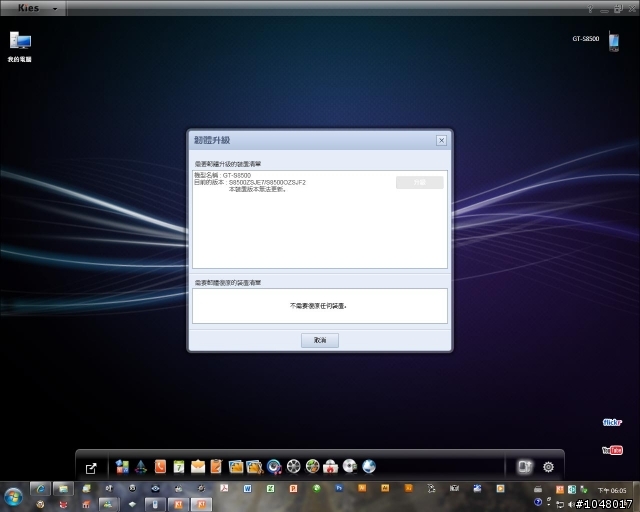Open the Excel icon in taskbar

click(x=270, y=488)
